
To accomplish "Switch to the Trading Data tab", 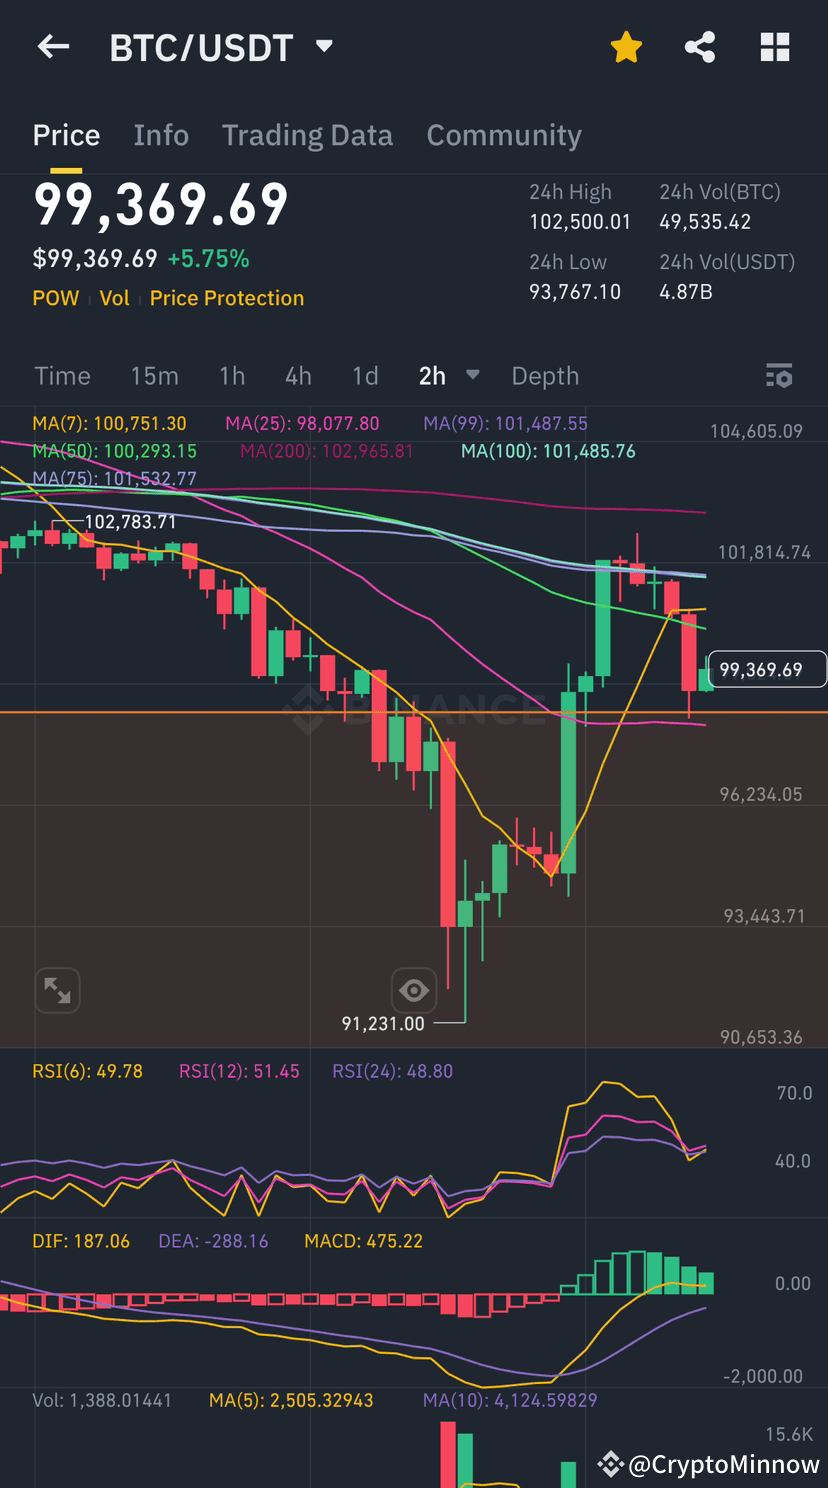I will [307, 134].
